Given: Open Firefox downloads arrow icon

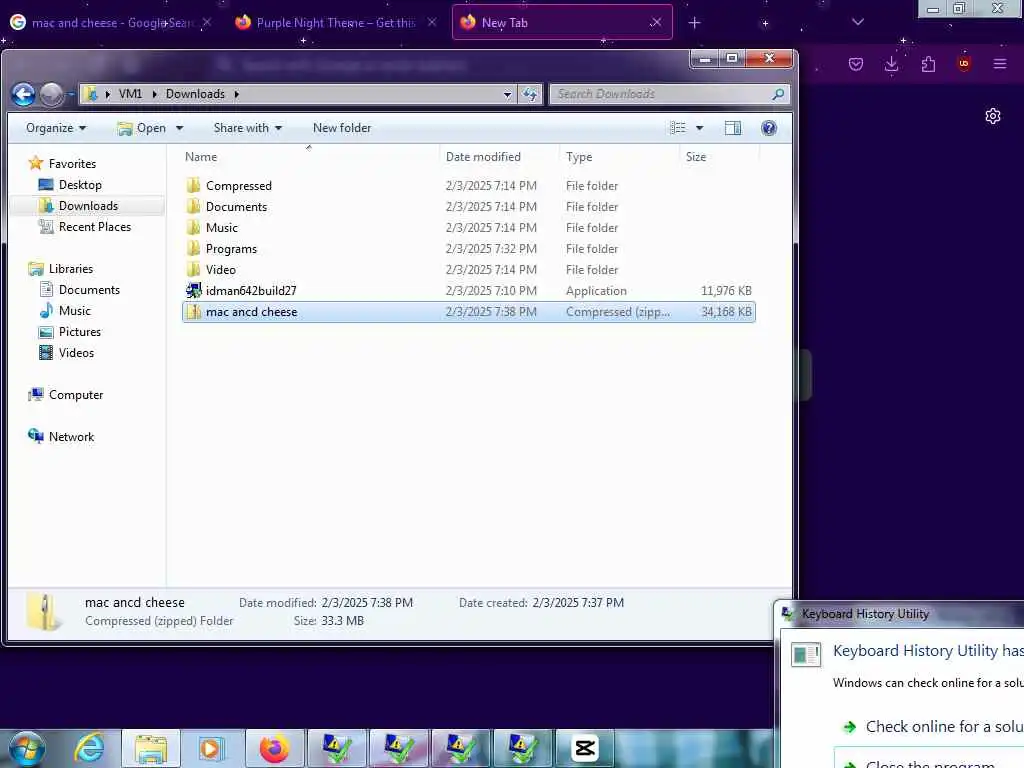Looking at the screenshot, I should coord(891,64).
